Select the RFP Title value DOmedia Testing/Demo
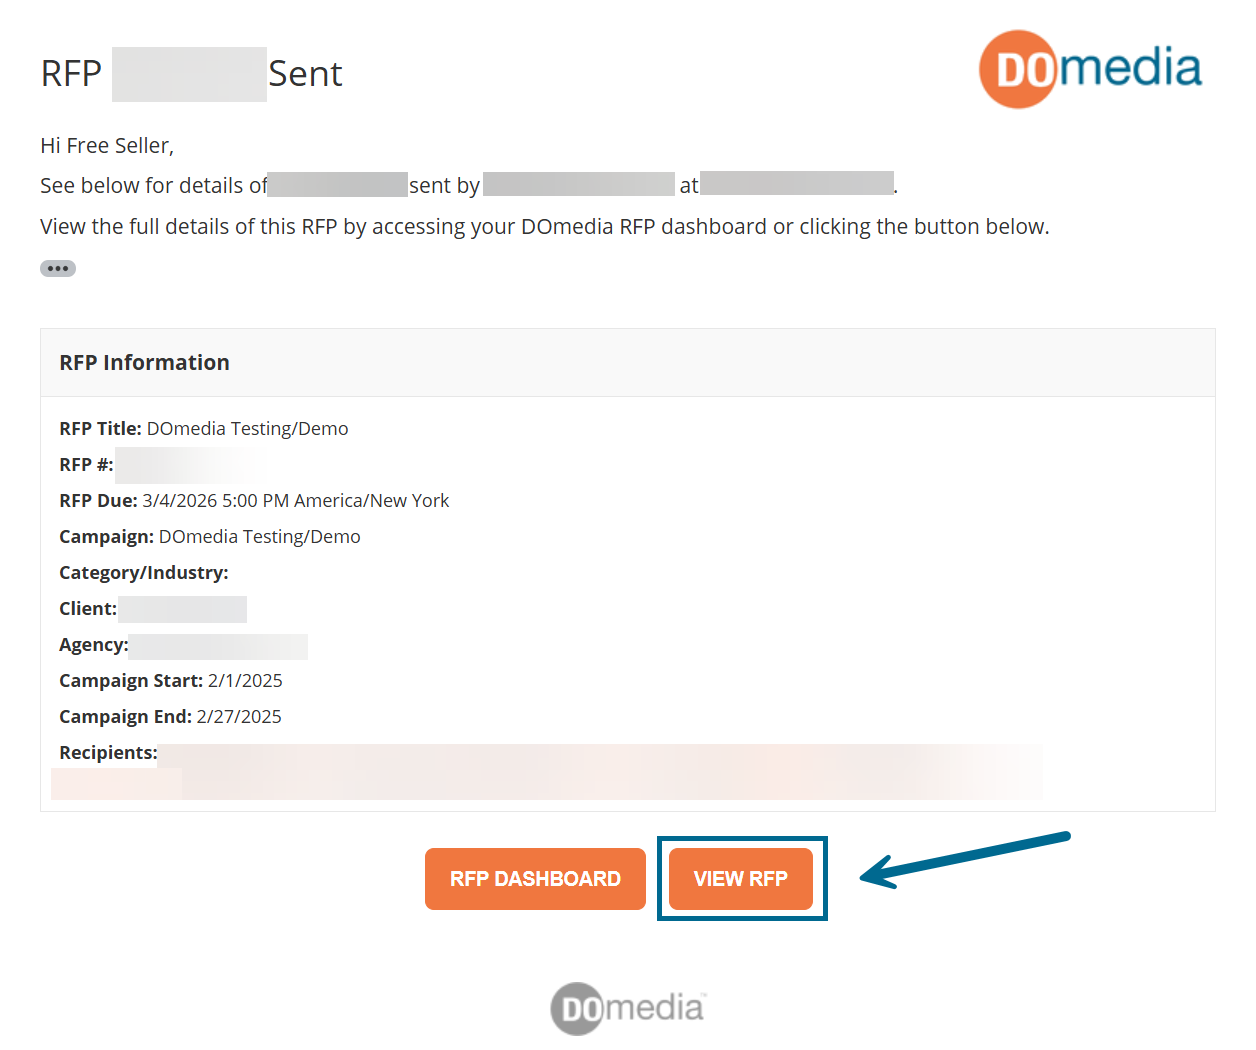The height and width of the screenshot is (1050, 1256). pos(248,429)
